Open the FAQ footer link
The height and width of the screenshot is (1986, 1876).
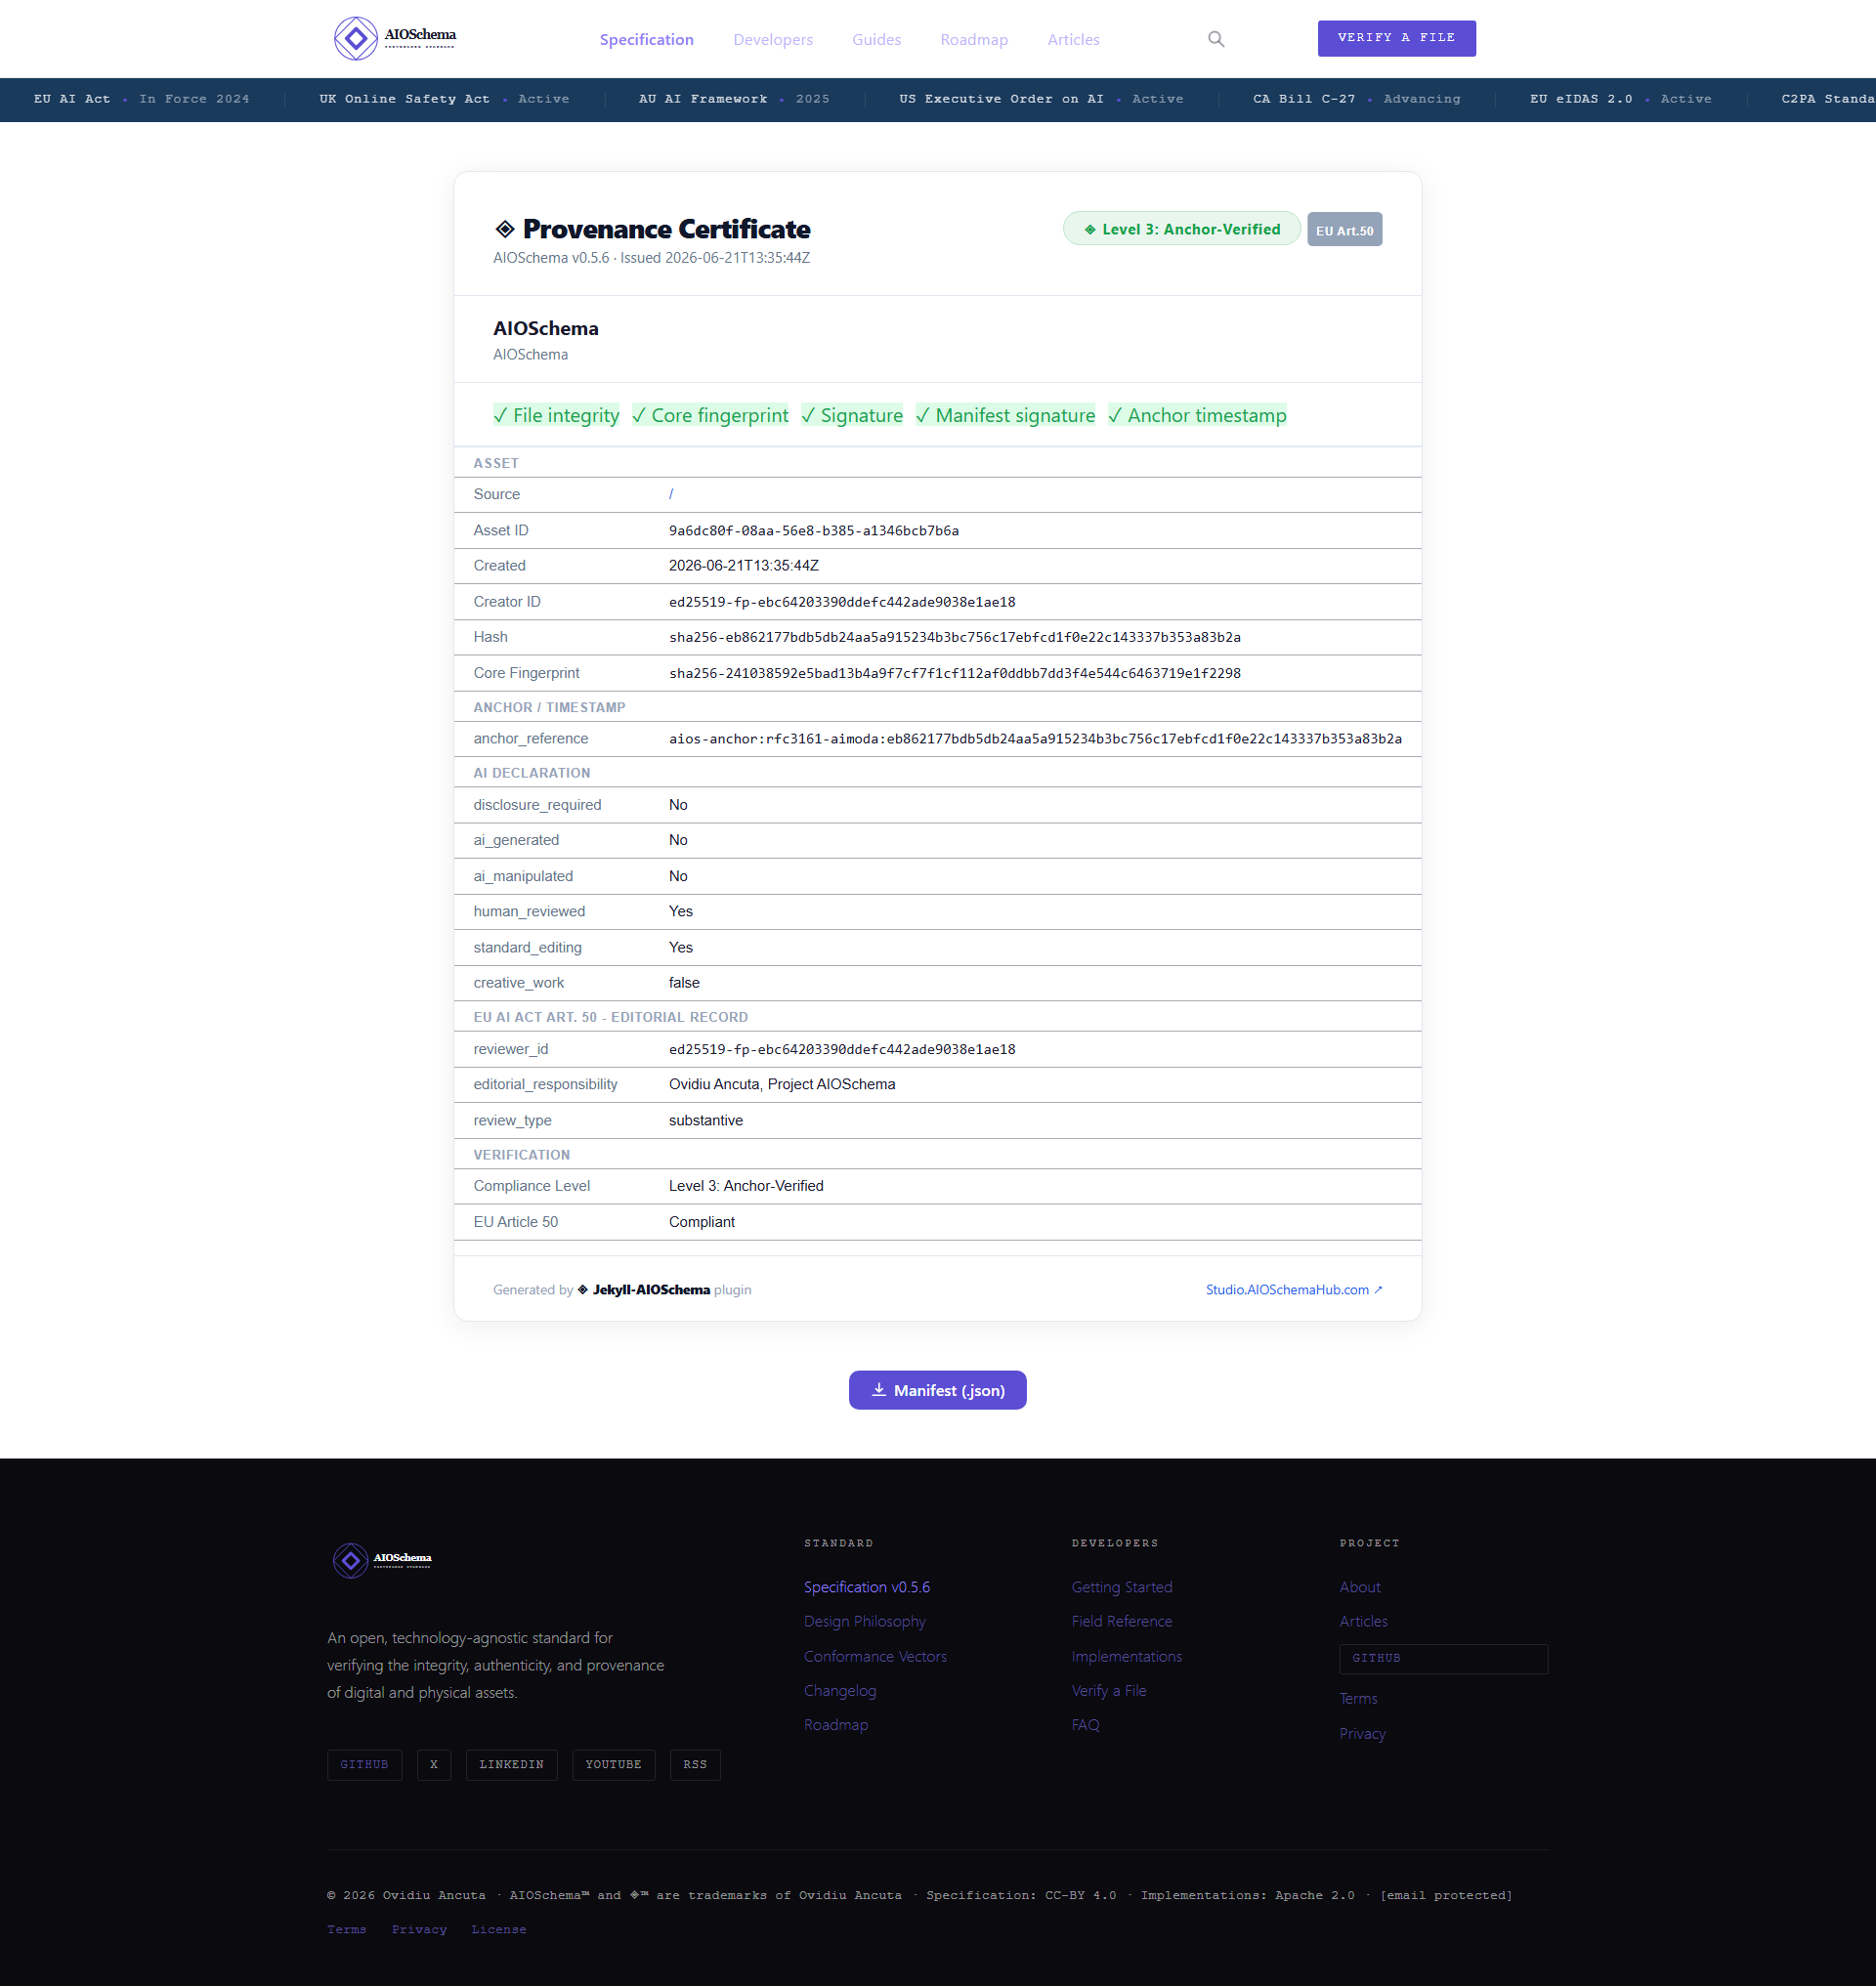pyautogui.click(x=1085, y=1725)
